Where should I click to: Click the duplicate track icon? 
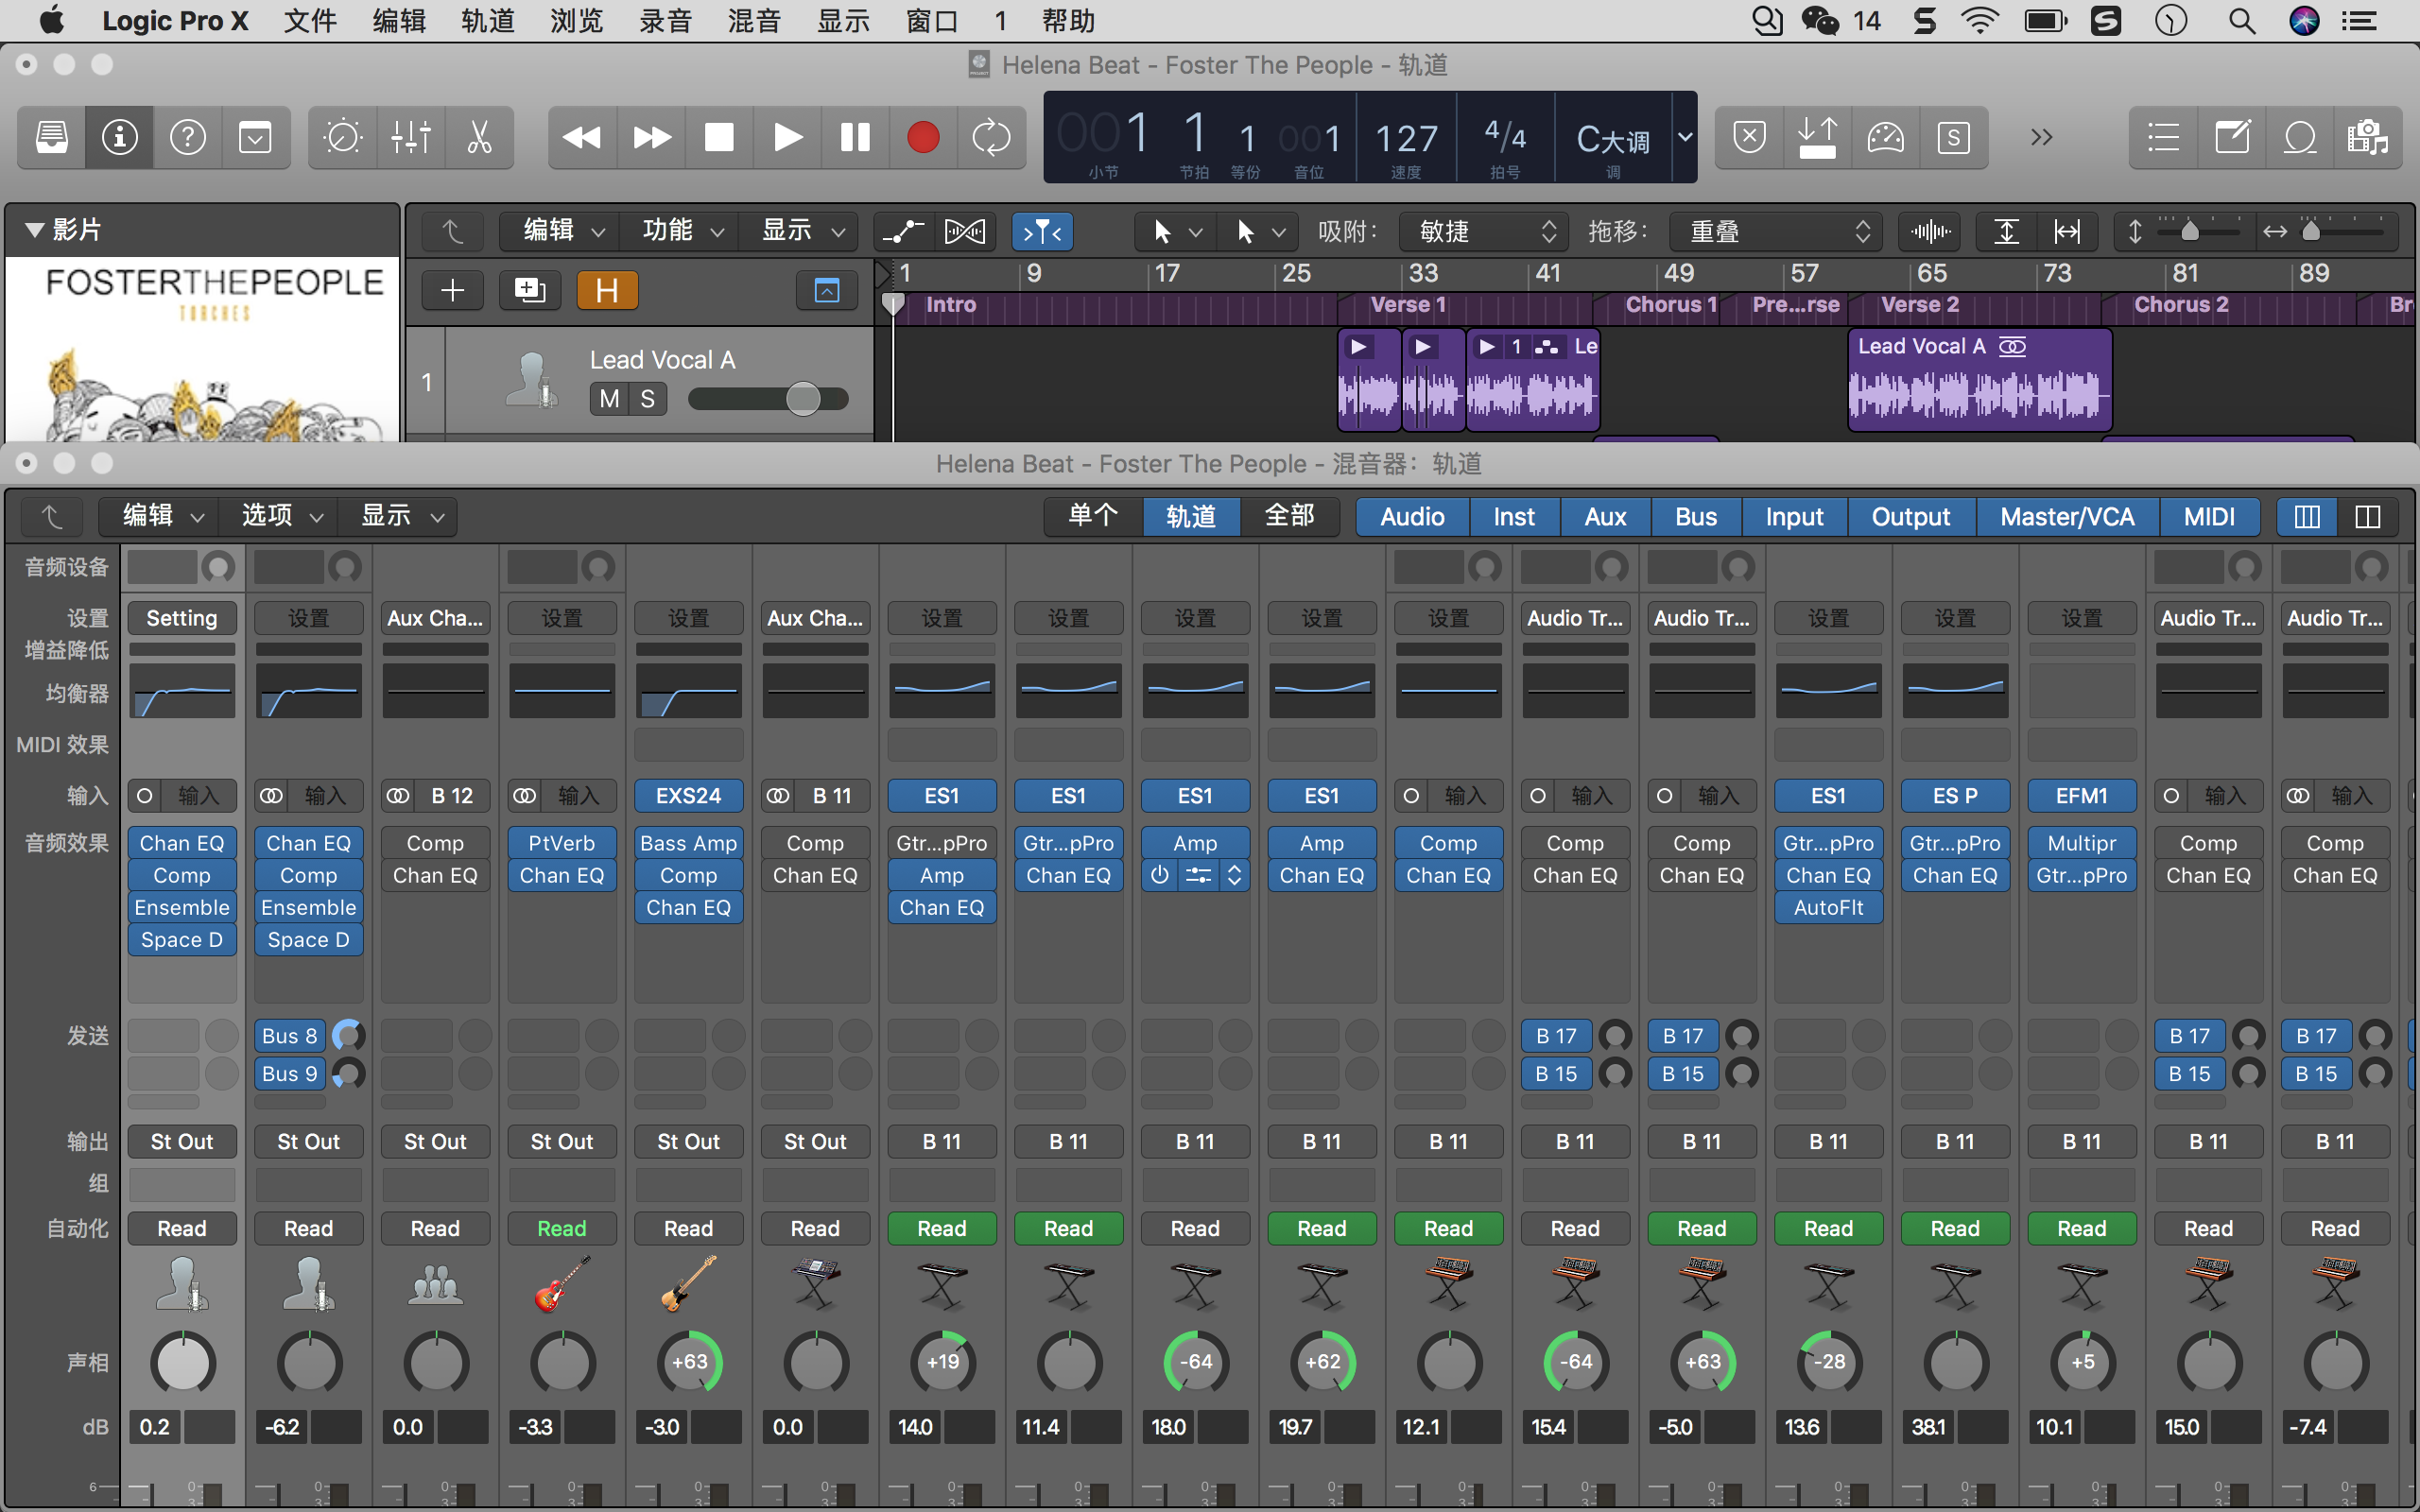click(x=529, y=290)
